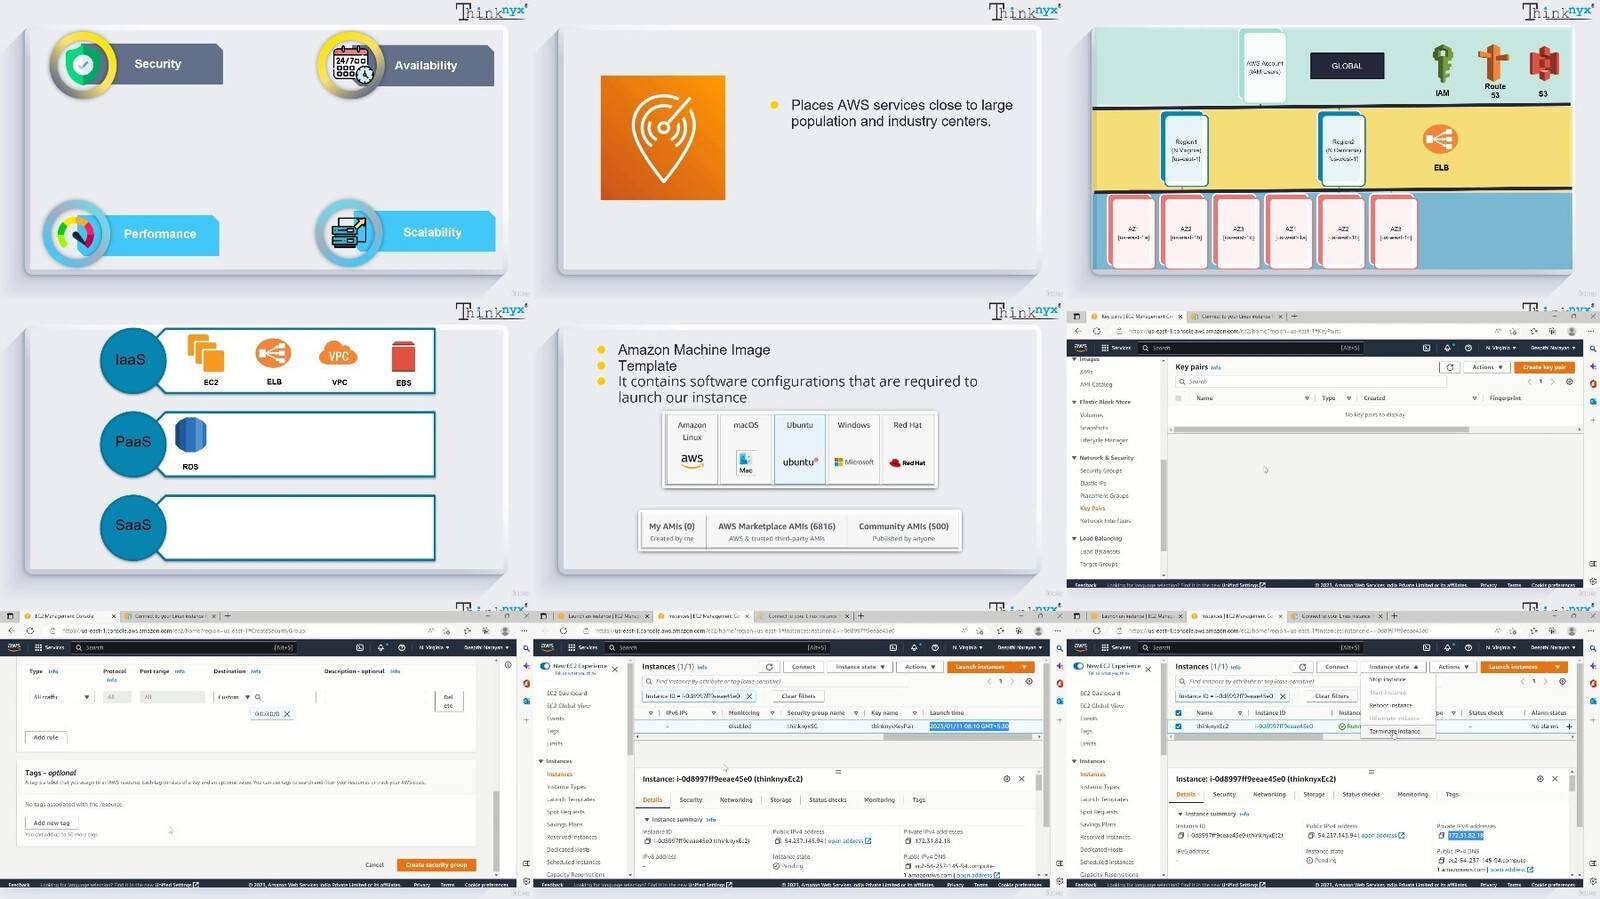Collapse the Load Balancing sidebar section
This screenshot has width=1600, height=899.
pos(1074,539)
